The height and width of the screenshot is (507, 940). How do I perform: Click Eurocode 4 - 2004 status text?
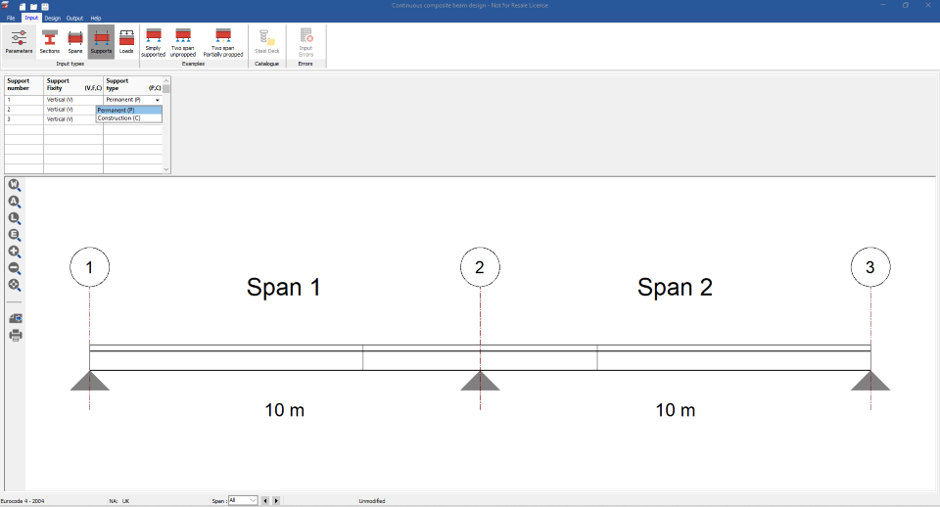pyautogui.click(x=23, y=501)
